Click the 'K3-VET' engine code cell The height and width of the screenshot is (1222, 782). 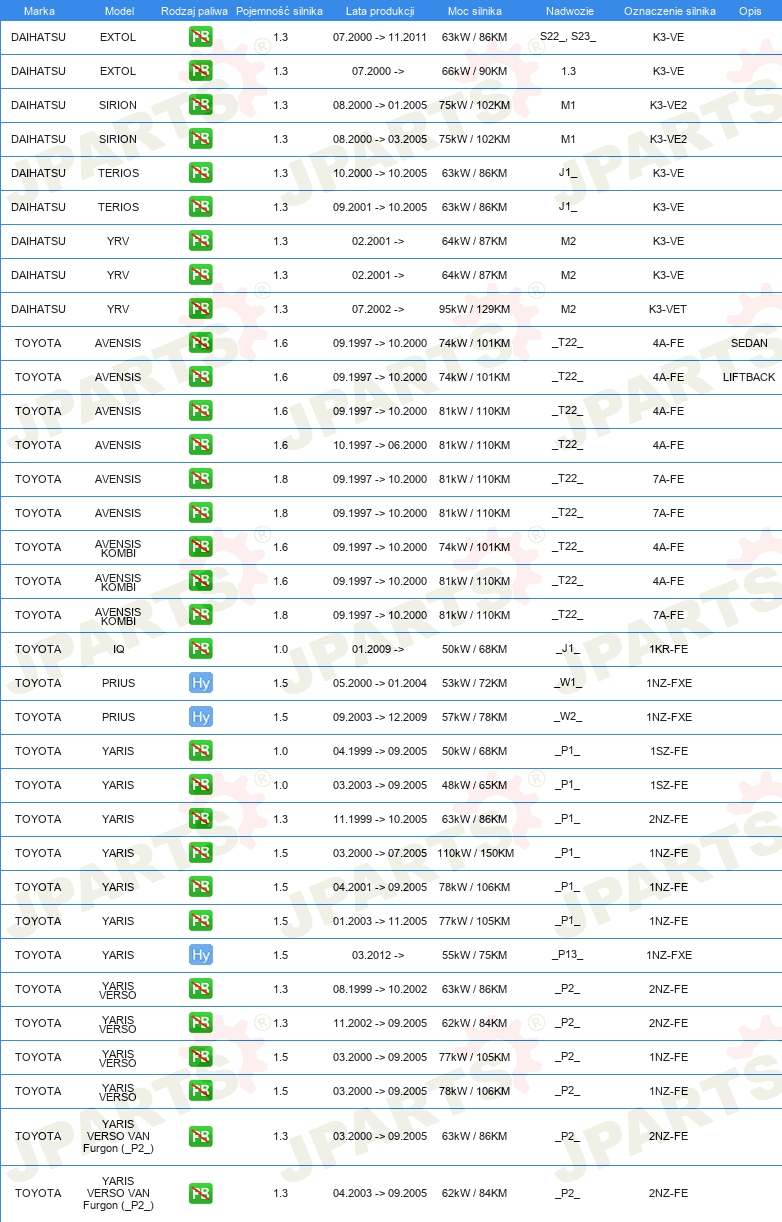[668, 309]
